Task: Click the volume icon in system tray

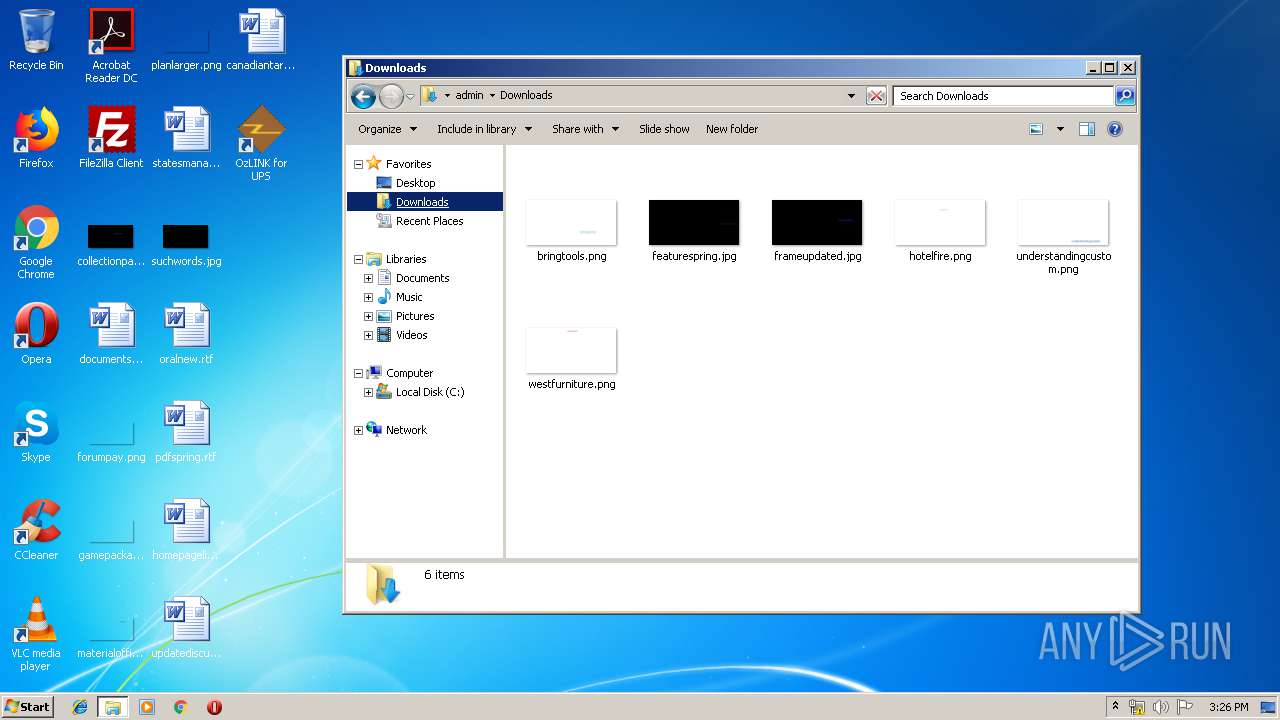Action: [x=1161, y=707]
